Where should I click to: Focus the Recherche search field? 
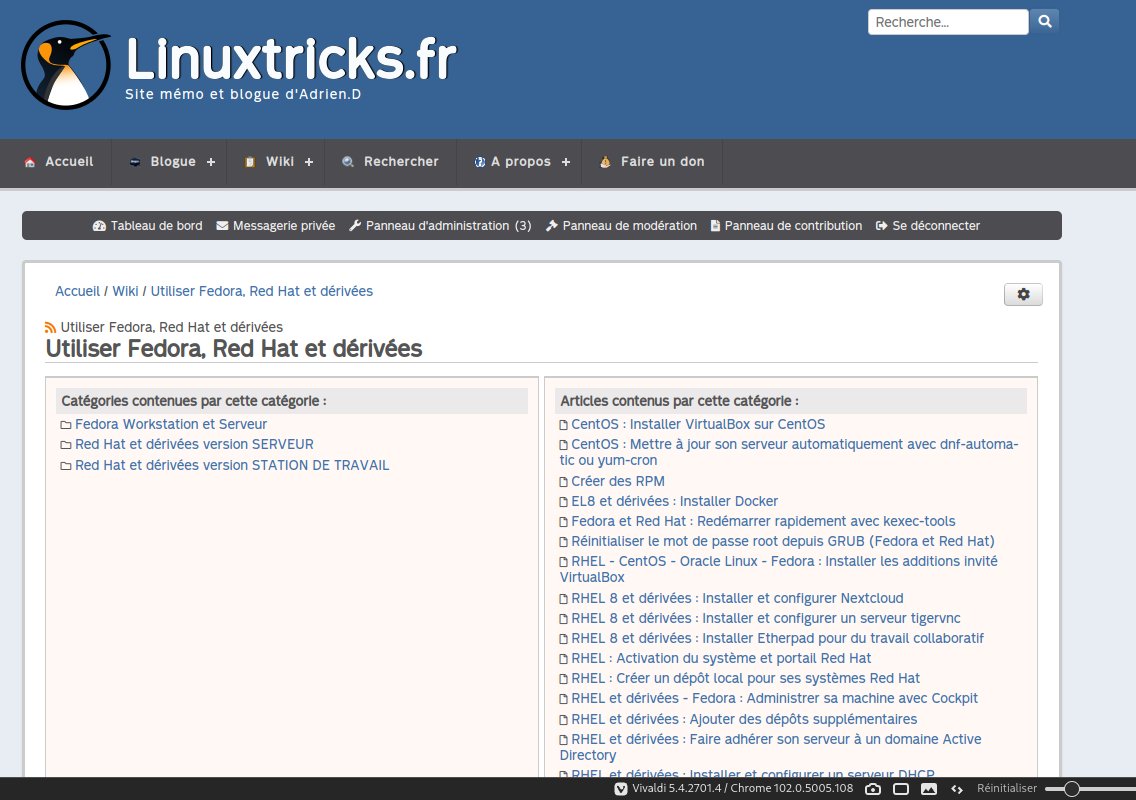948,22
